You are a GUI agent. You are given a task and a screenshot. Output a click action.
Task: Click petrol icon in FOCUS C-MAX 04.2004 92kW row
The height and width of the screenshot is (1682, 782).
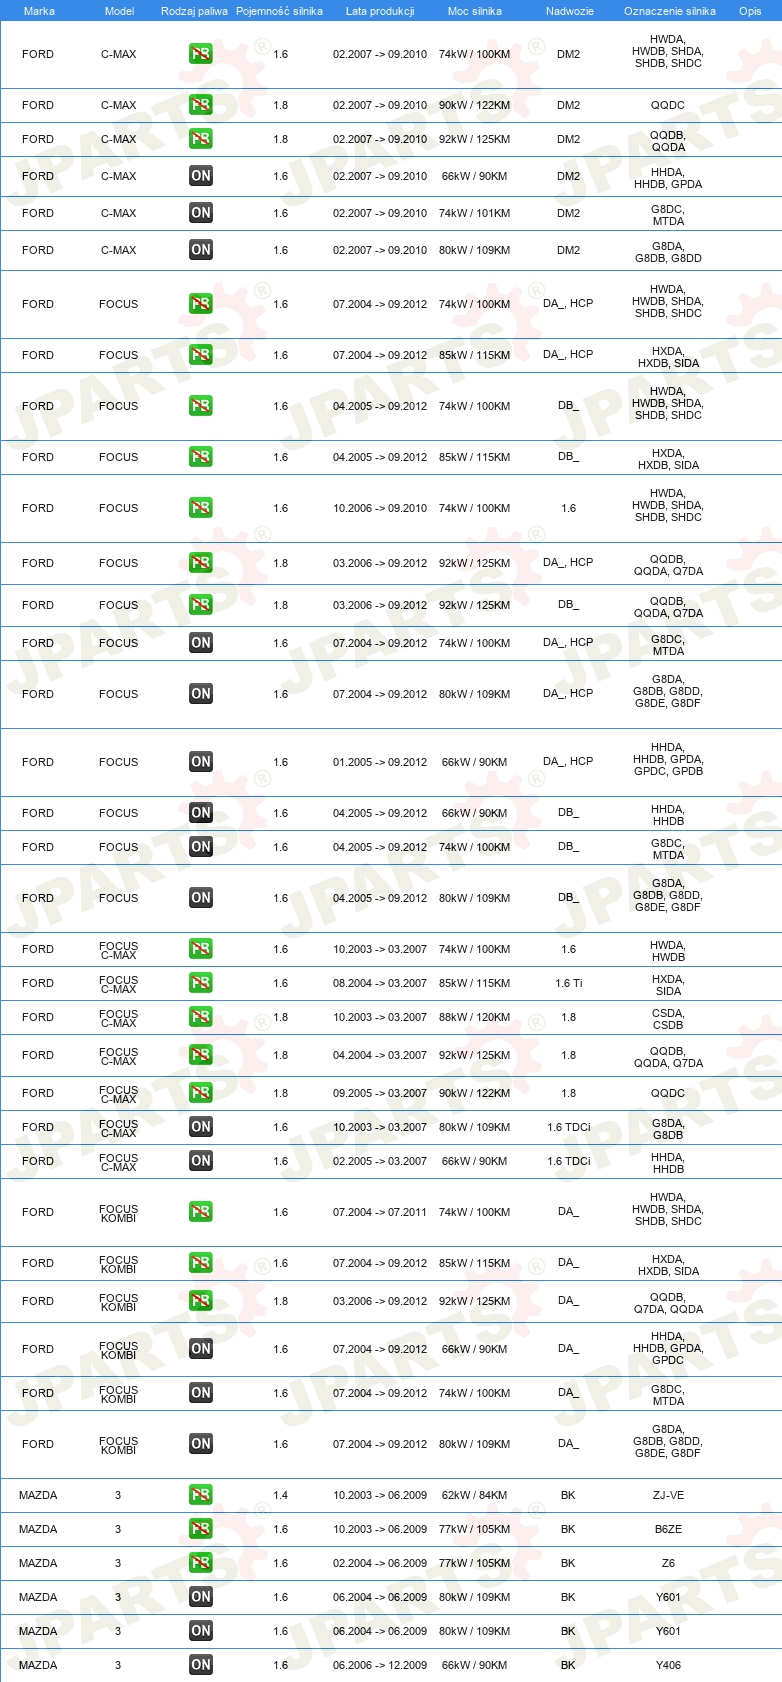[x=201, y=1055]
